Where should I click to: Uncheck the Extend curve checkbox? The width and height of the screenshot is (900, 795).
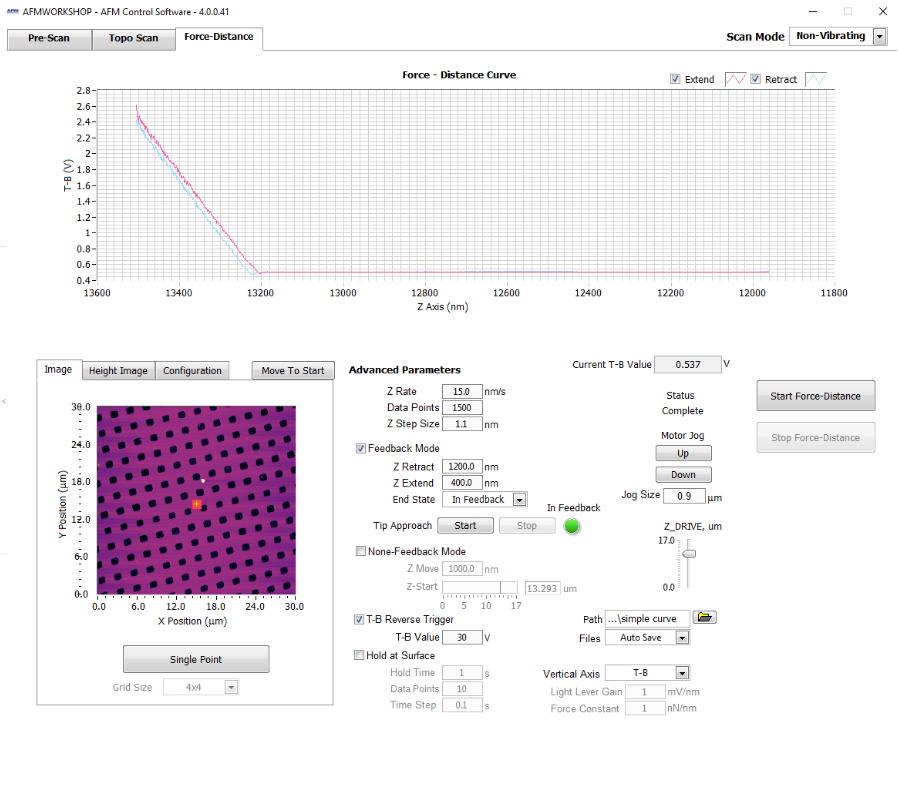676,79
